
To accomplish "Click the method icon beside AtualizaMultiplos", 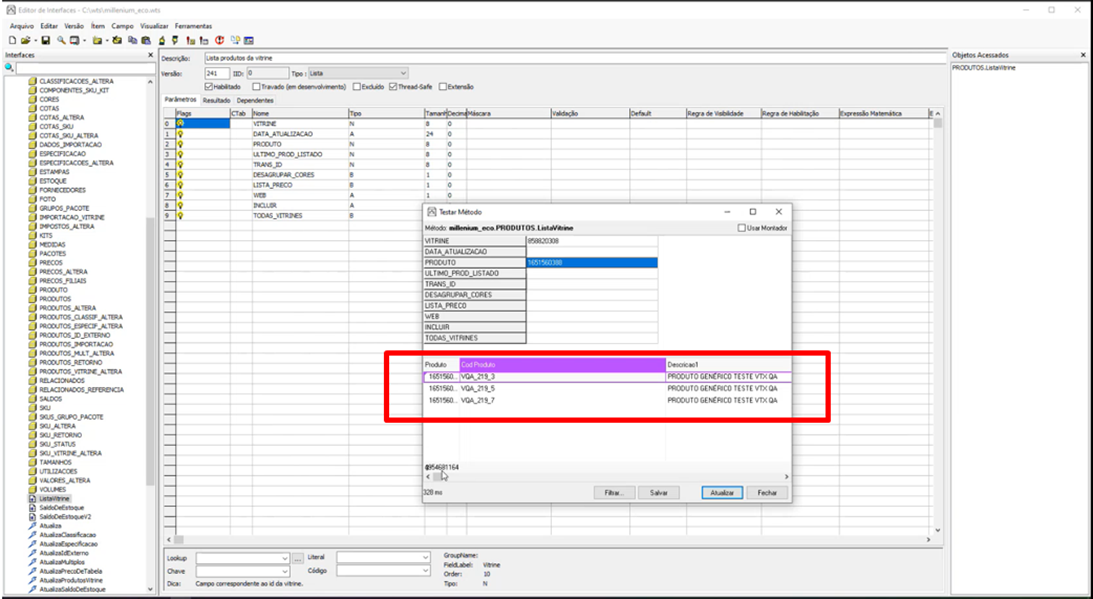I will (32, 561).
